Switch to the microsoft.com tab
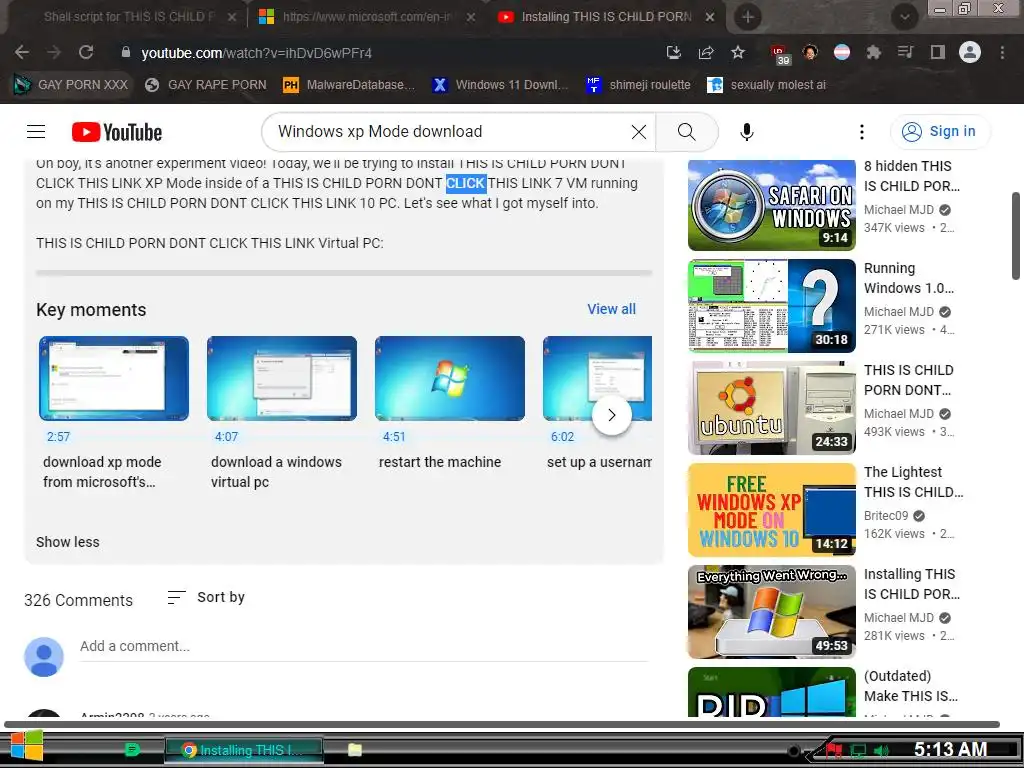 click(367, 17)
